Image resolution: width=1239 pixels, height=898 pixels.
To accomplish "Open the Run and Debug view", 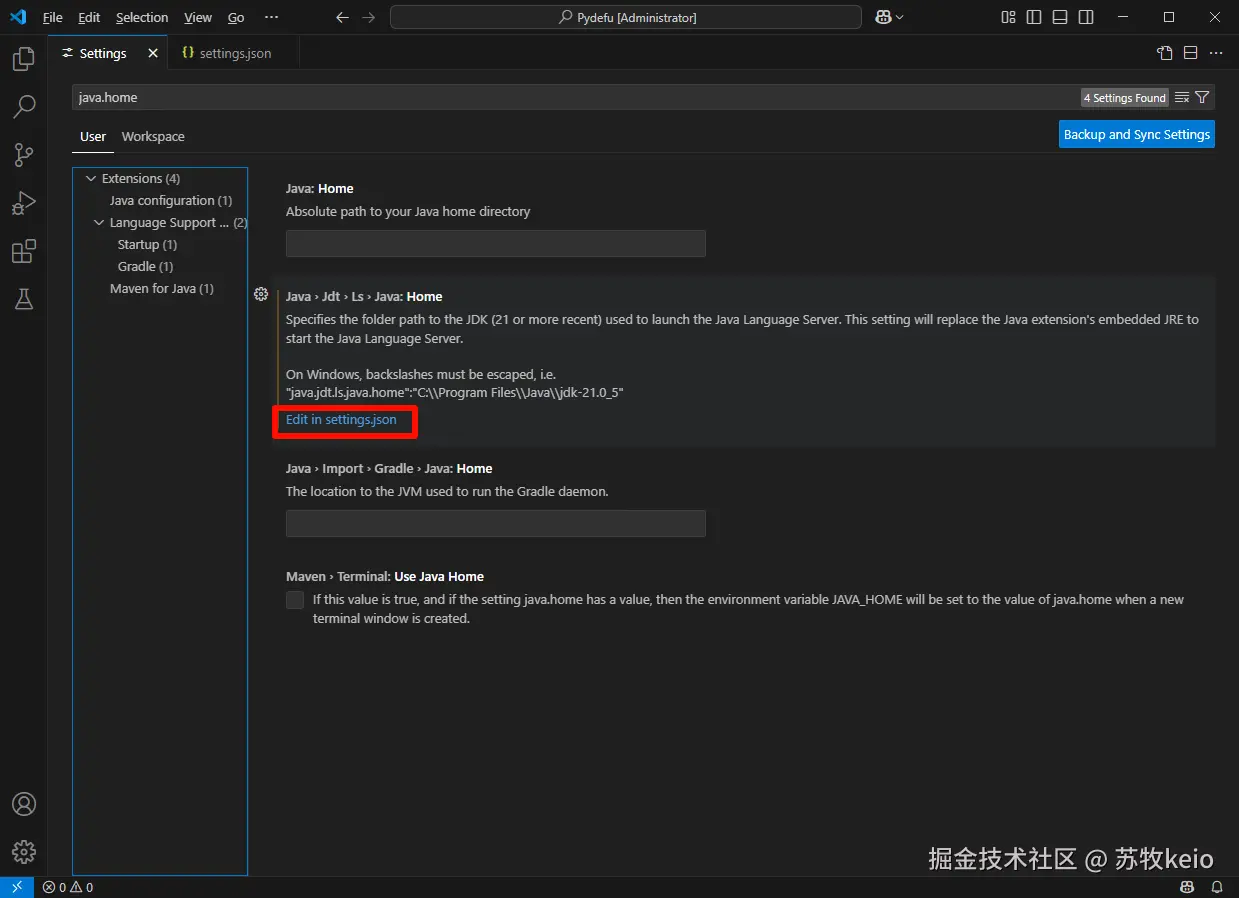I will pos(24,203).
